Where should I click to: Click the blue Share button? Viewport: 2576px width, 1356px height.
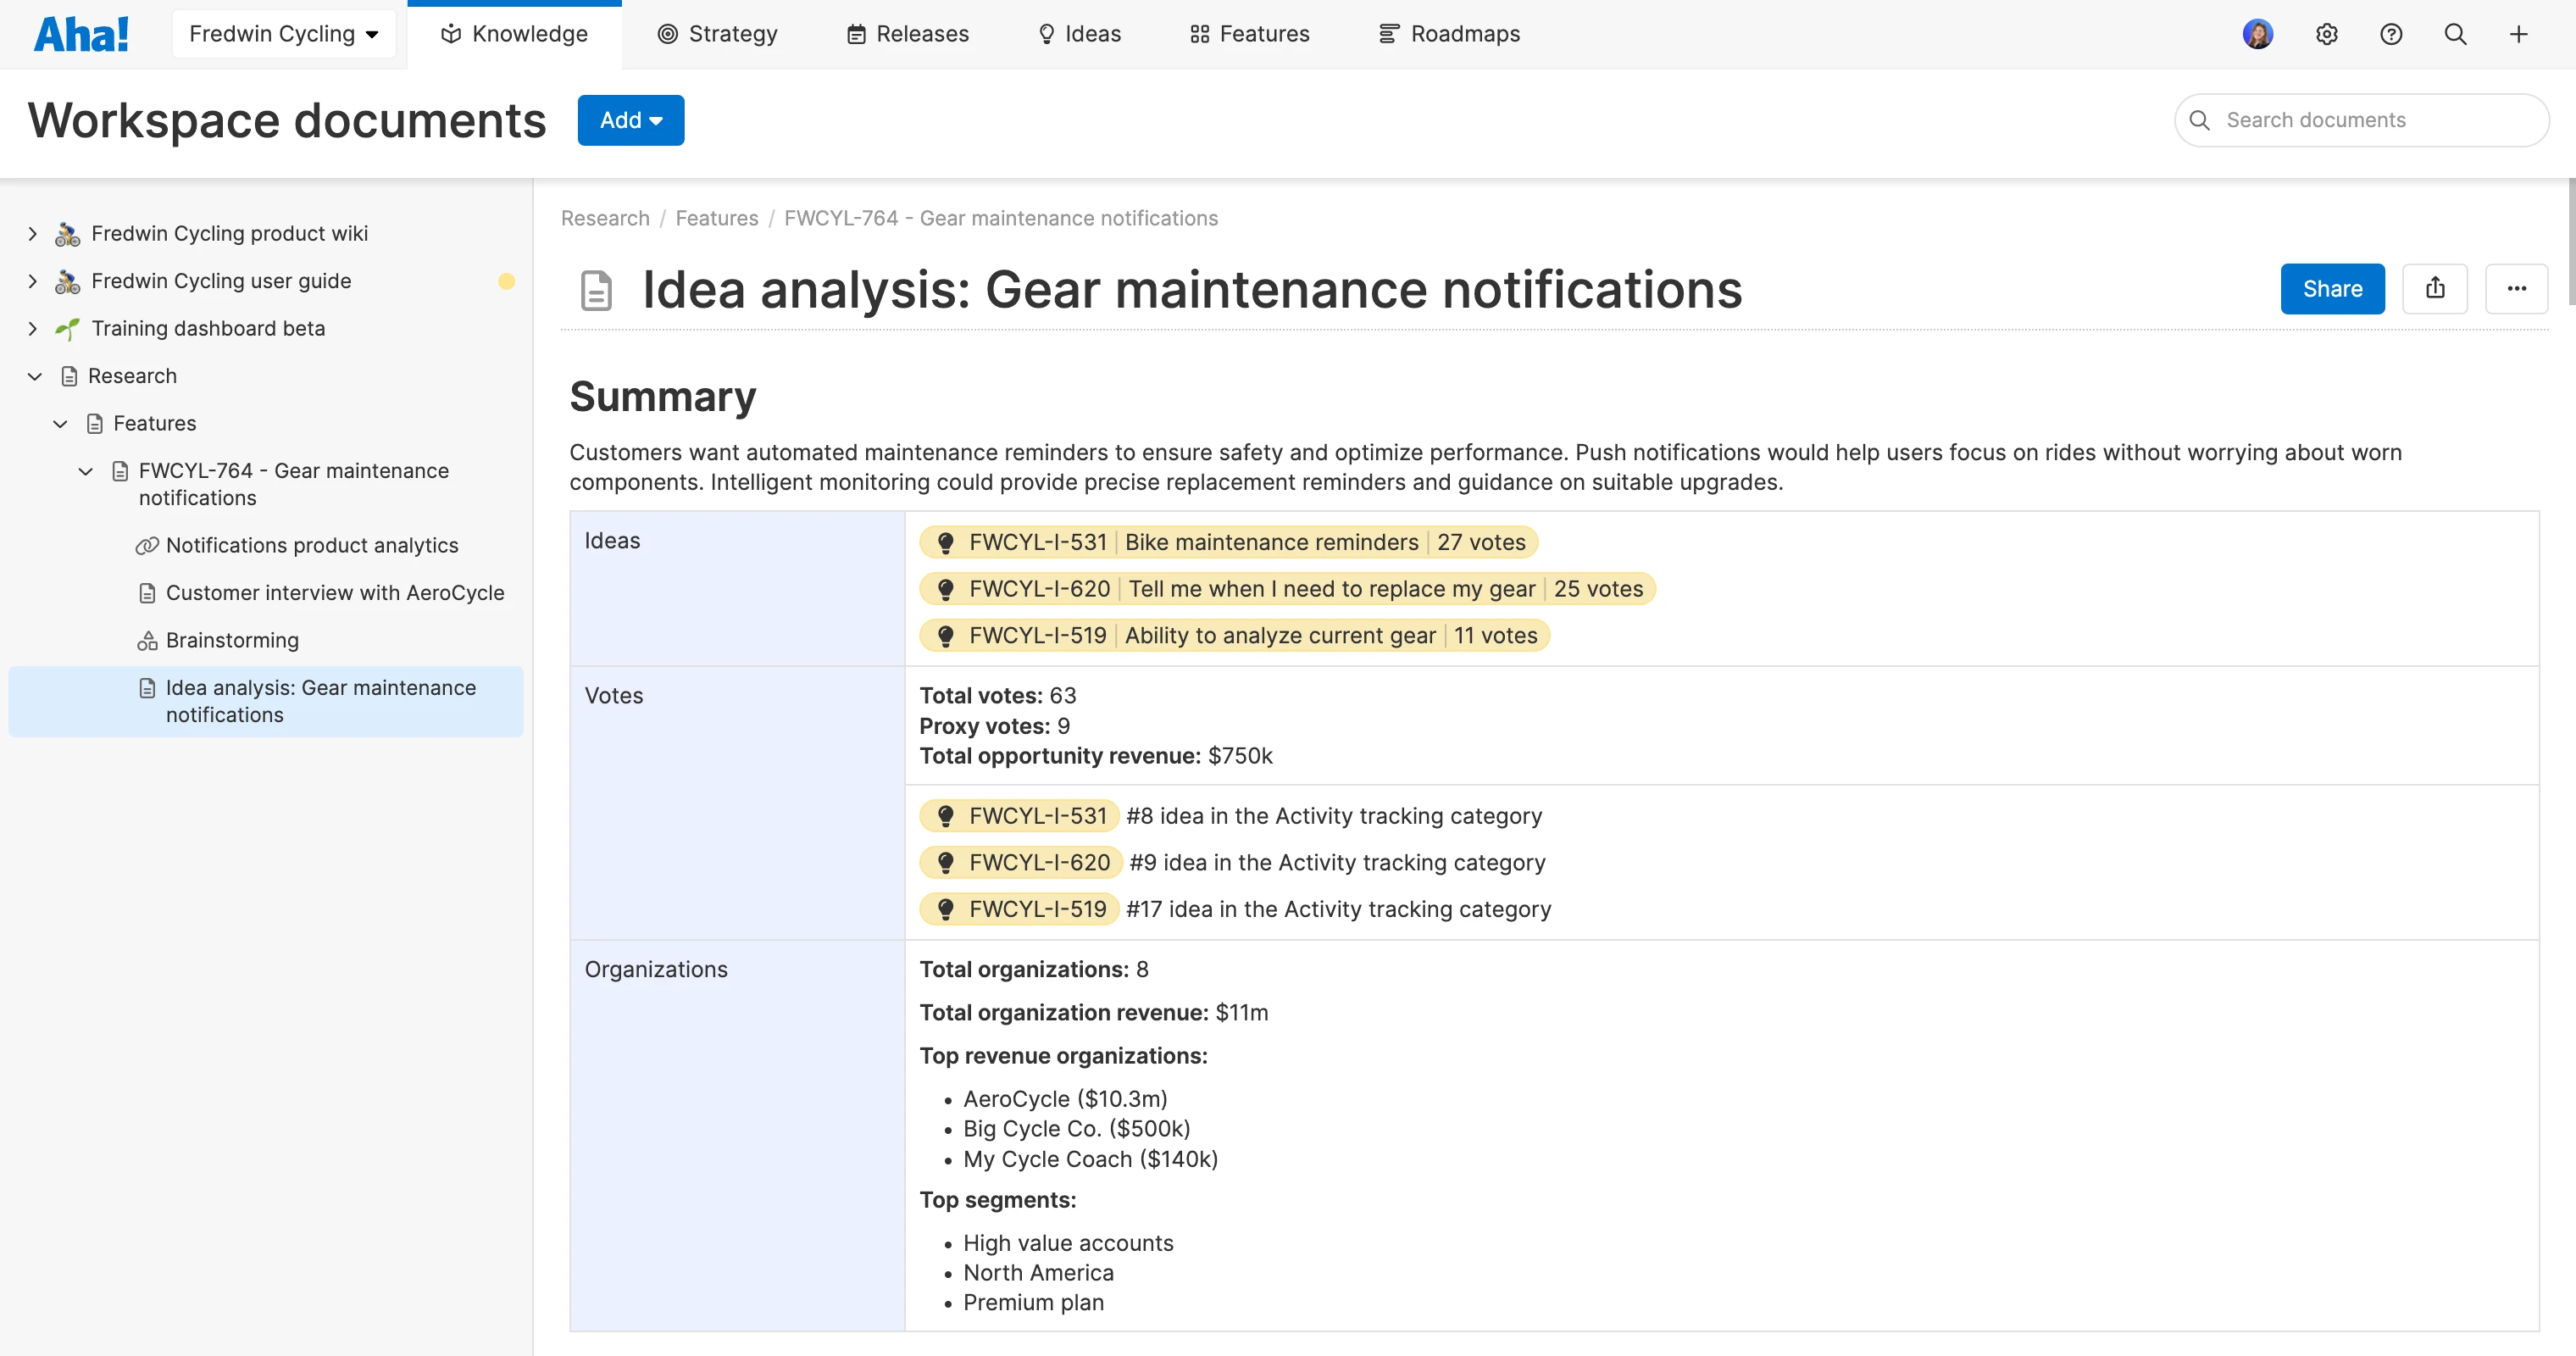pos(2331,289)
